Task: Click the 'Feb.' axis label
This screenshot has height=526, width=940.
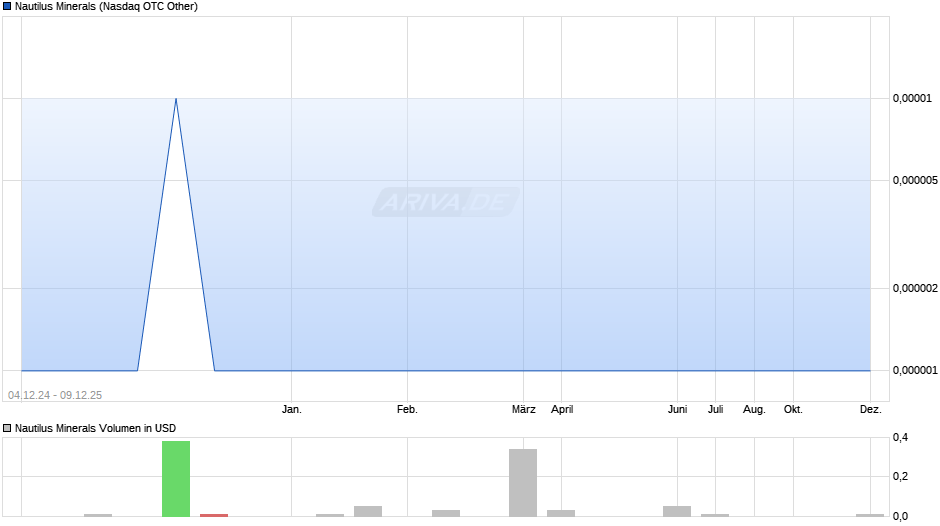Action: 407,410
